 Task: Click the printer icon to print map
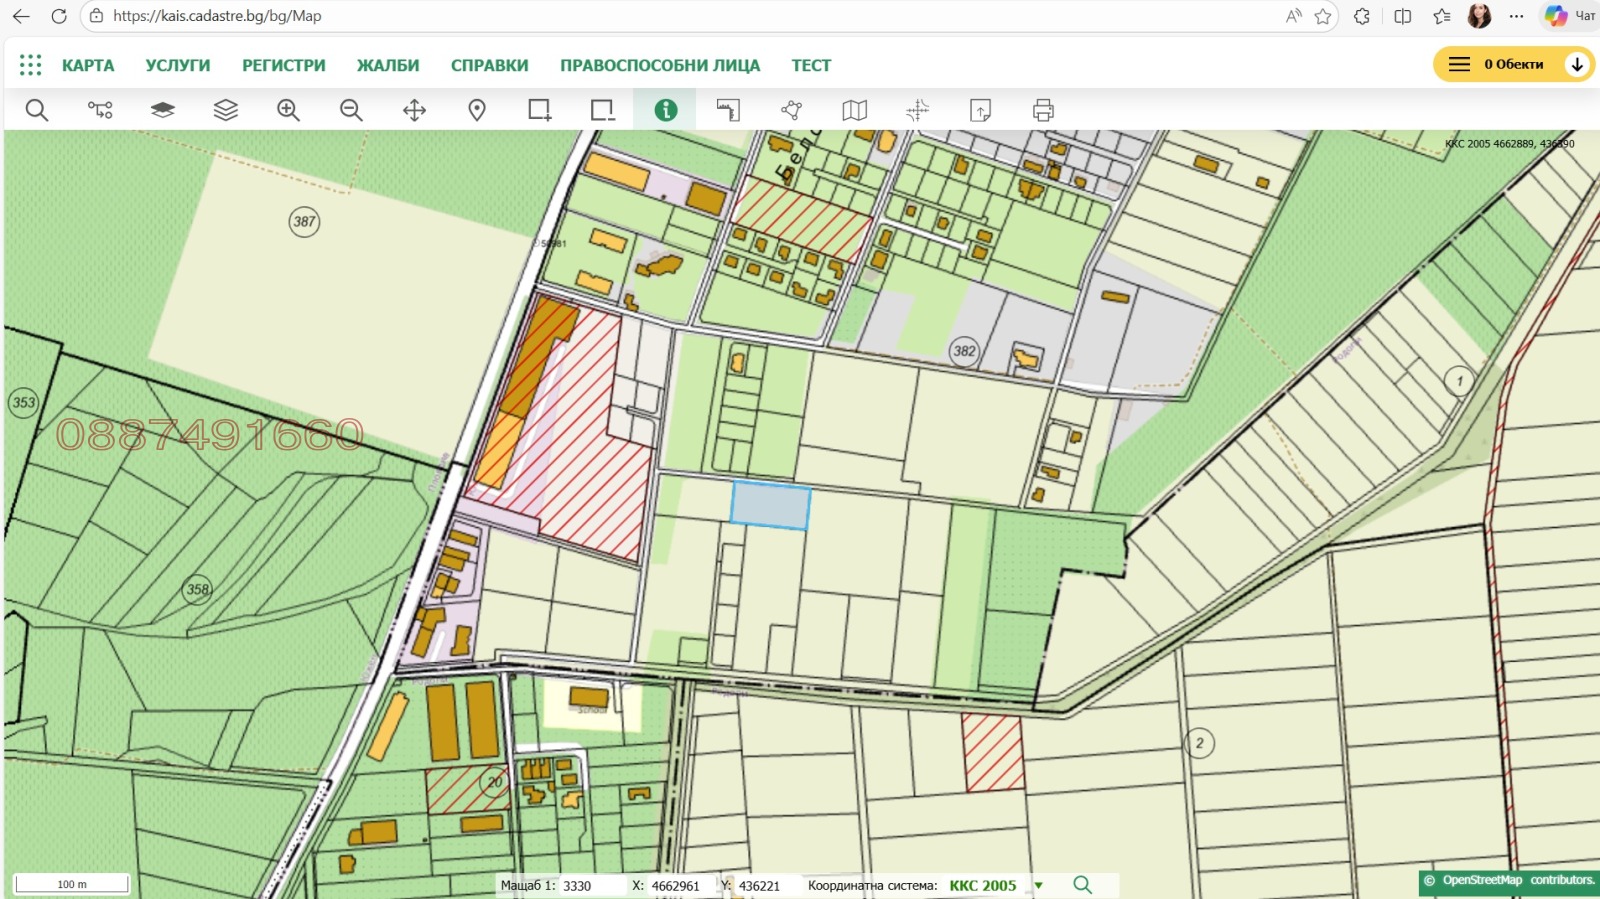pyautogui.click(x=1043, y=110)
